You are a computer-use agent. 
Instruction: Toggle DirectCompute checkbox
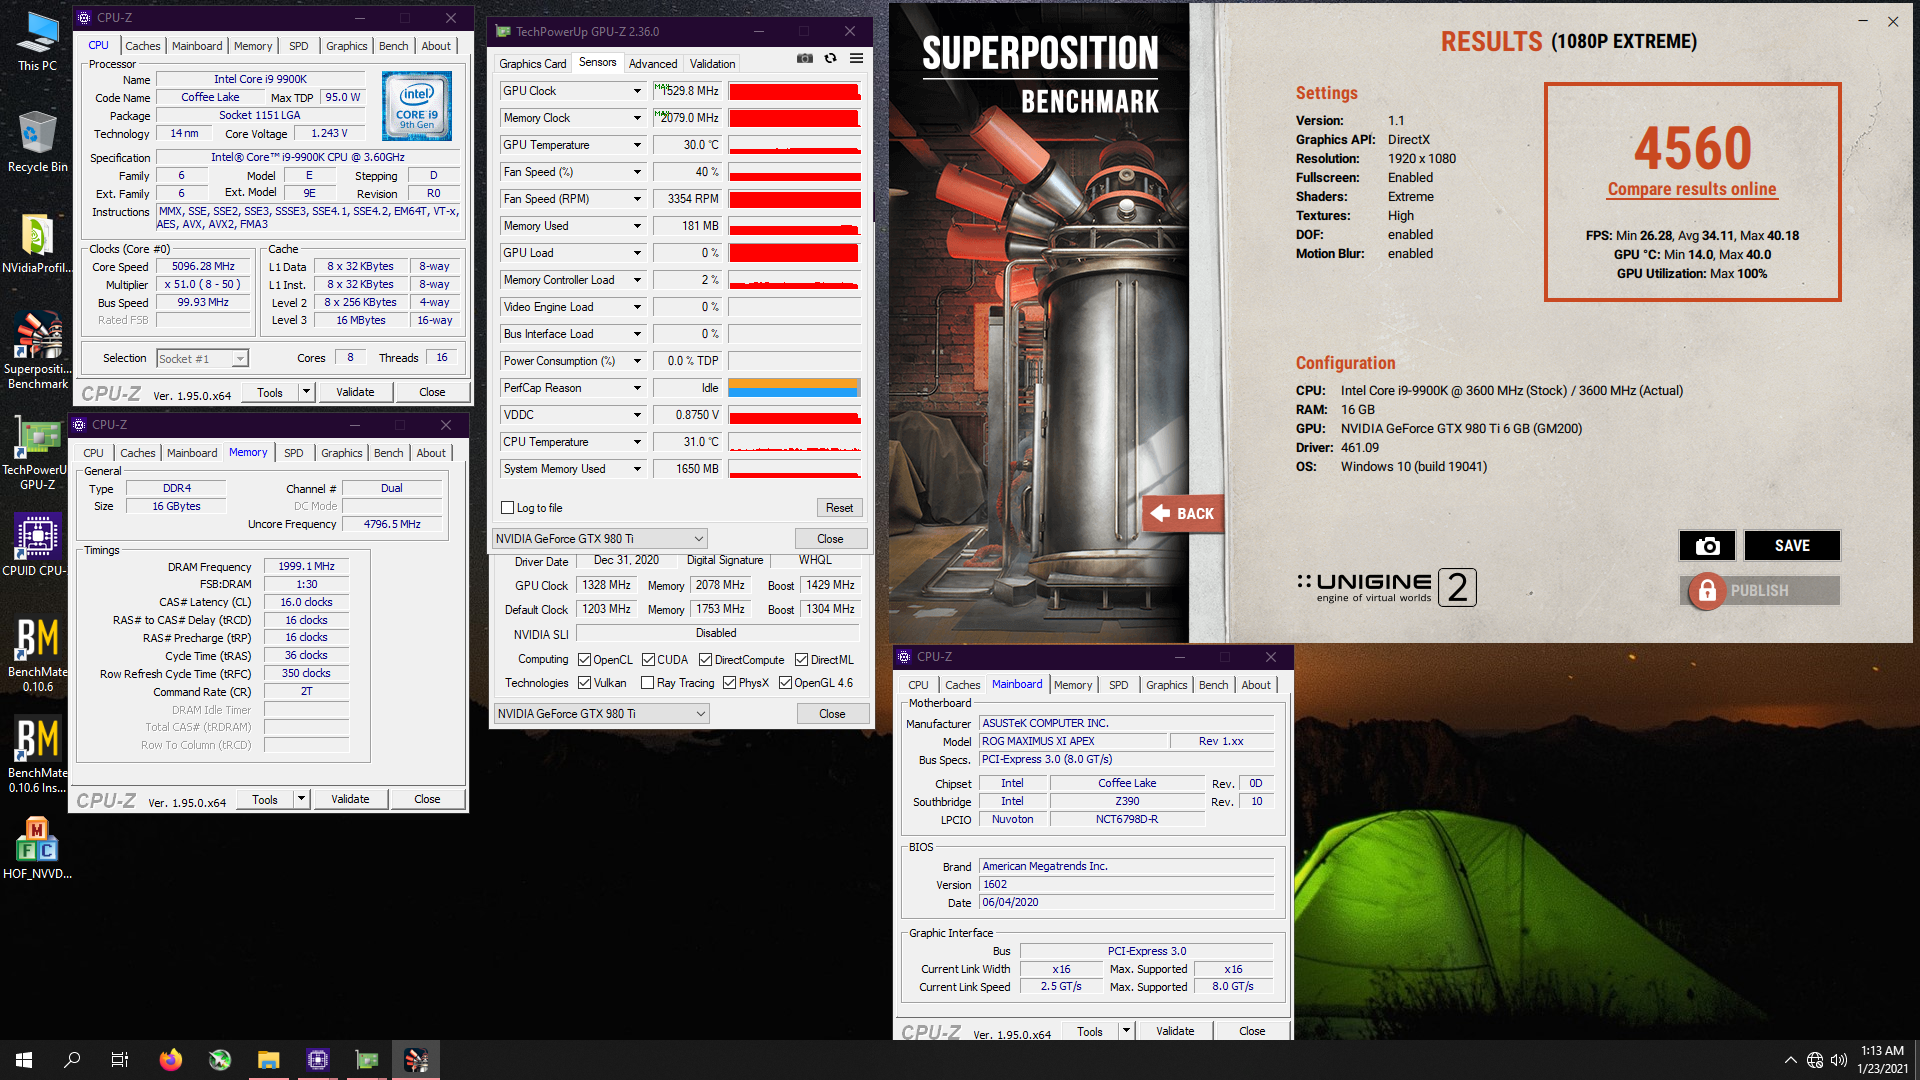tap(705, 660)
